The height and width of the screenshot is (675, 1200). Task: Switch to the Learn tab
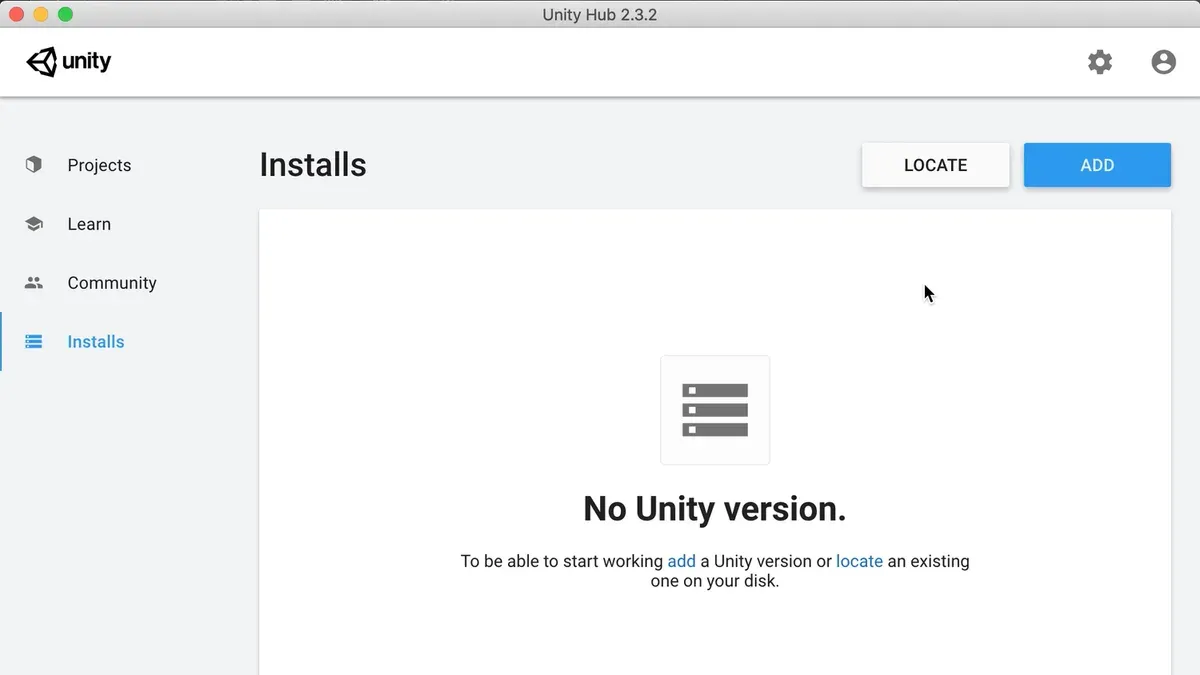click(89, 224)
